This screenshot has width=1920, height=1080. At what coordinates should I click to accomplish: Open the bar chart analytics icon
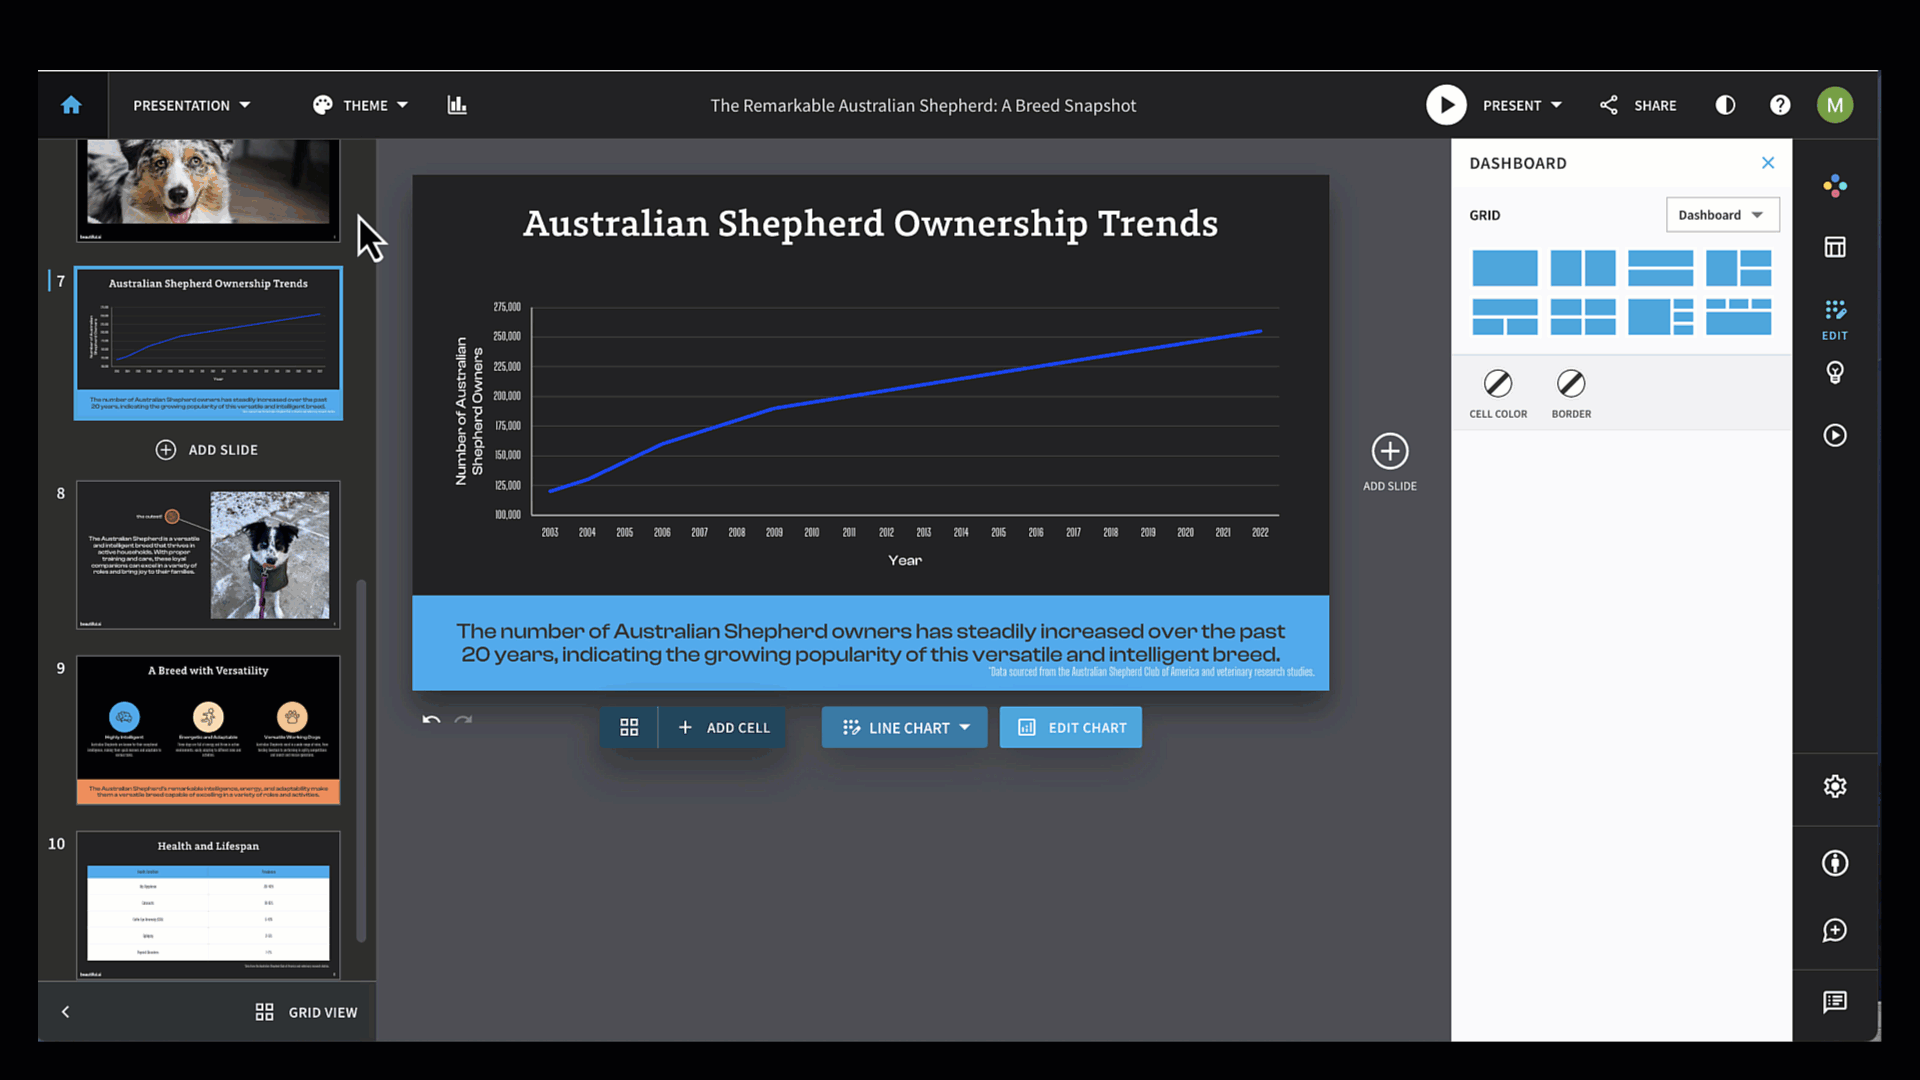[457, 105]
